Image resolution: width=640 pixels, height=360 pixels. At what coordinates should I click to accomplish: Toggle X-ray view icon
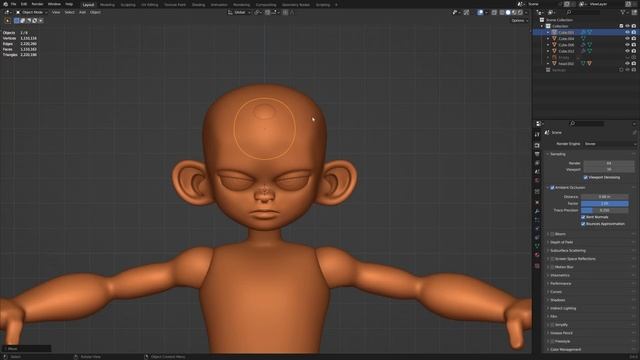(x=494, y=12)
